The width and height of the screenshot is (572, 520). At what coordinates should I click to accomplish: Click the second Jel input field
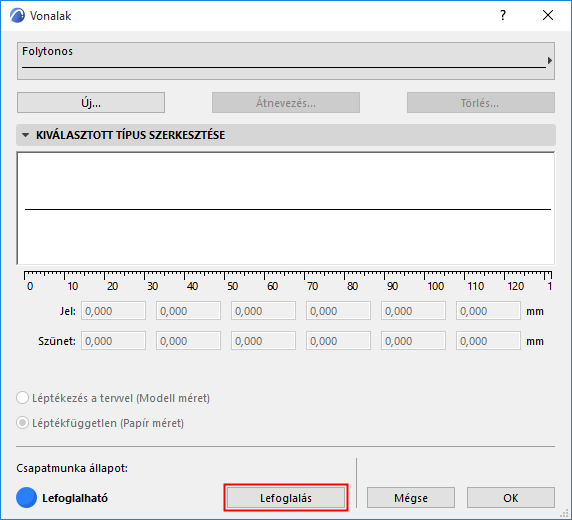tap(188, 311)
